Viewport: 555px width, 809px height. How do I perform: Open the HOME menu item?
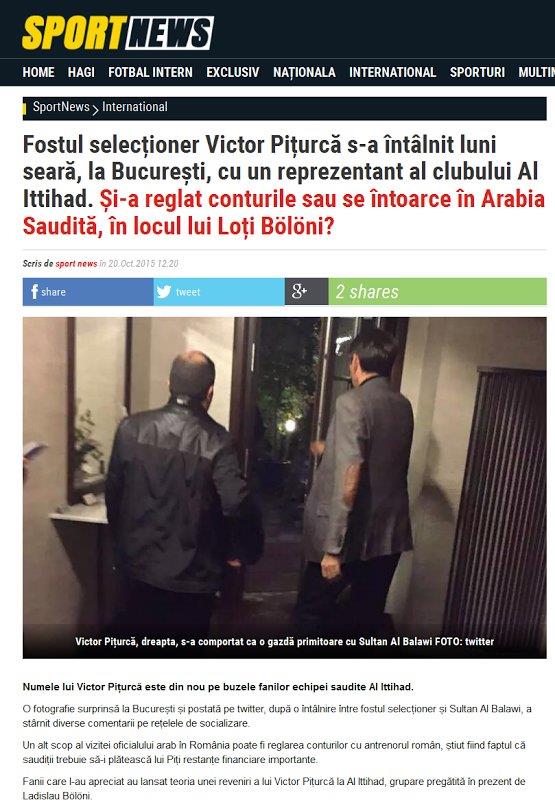point(38,72)
